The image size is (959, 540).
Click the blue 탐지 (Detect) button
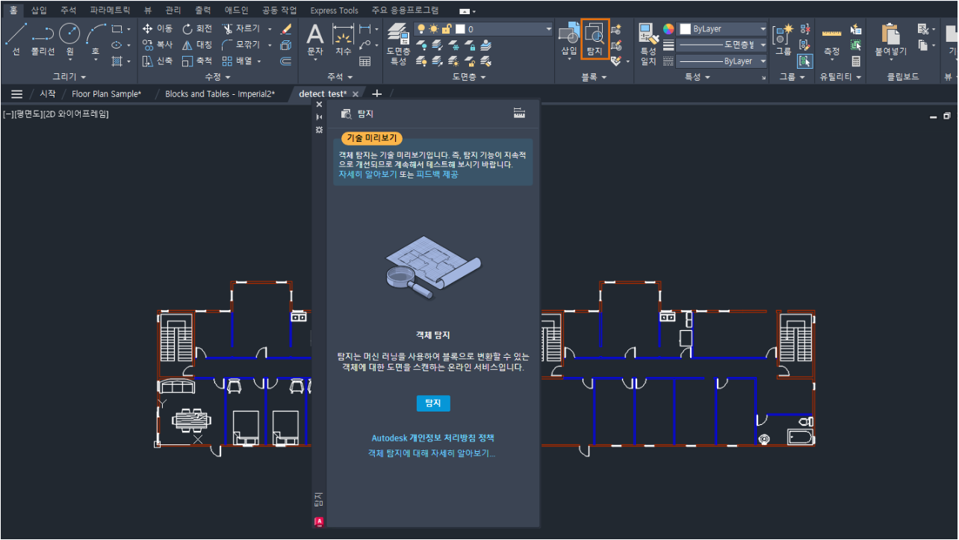tap(433, 403)
